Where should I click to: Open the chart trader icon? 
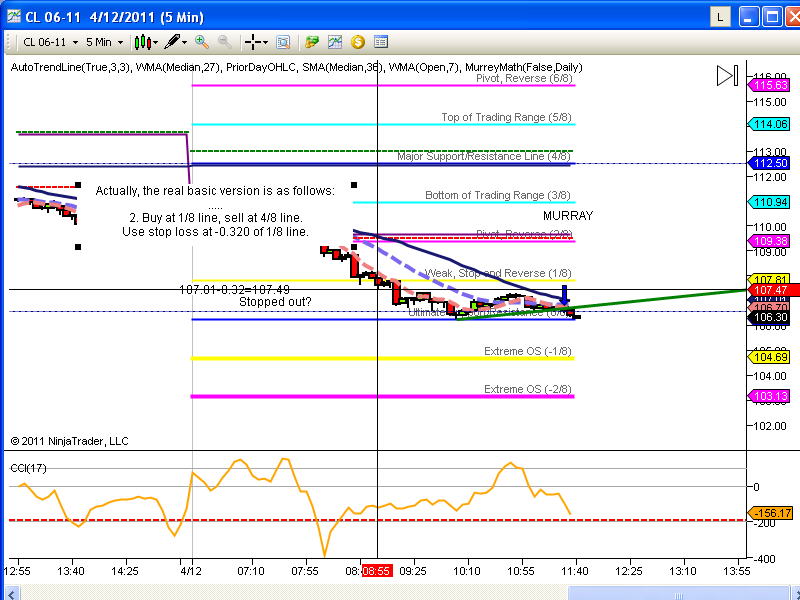point(311,42)
